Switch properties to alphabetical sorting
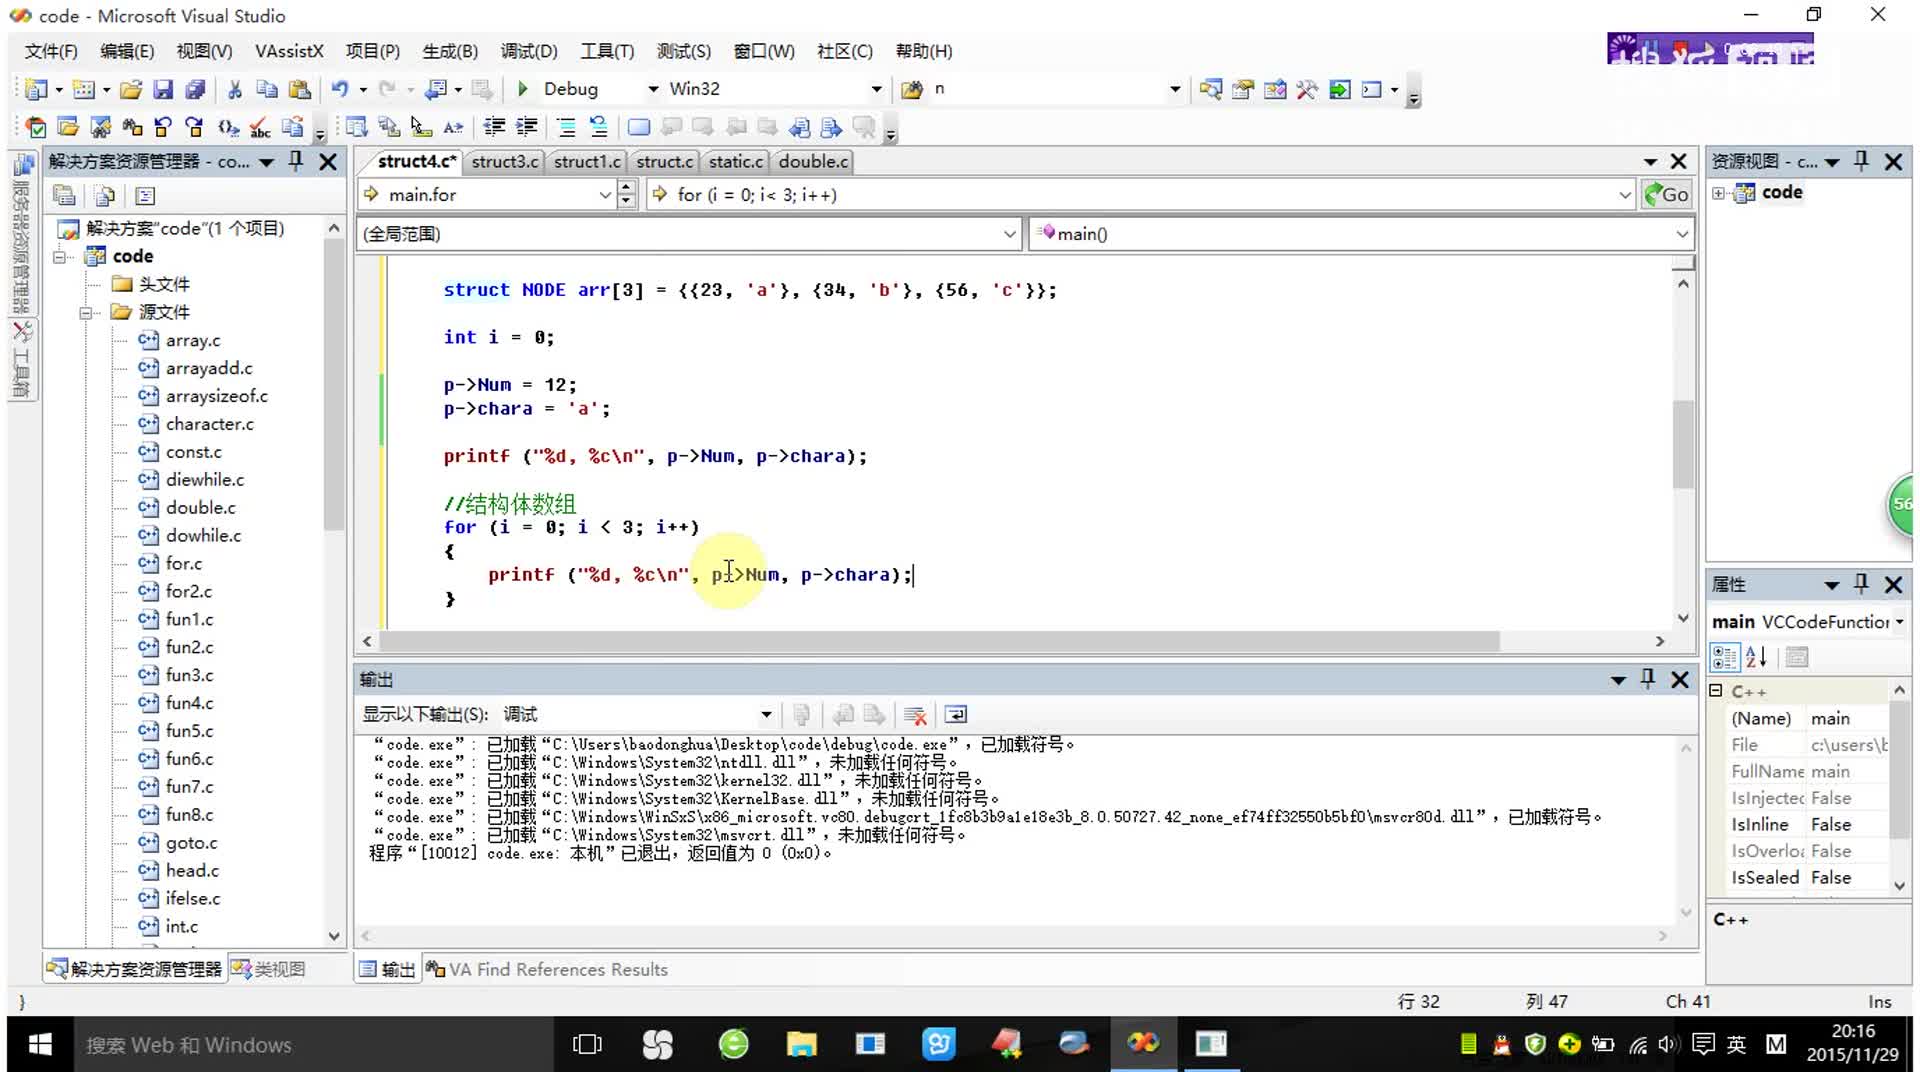This screenshot has height=1072, width=1920. pos(1757,657)
